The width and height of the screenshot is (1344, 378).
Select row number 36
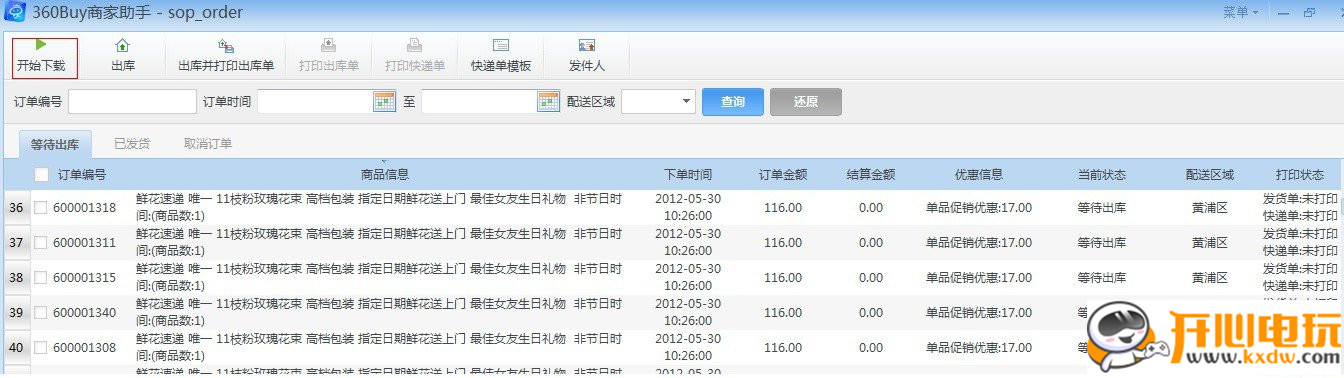coord(16,208)
